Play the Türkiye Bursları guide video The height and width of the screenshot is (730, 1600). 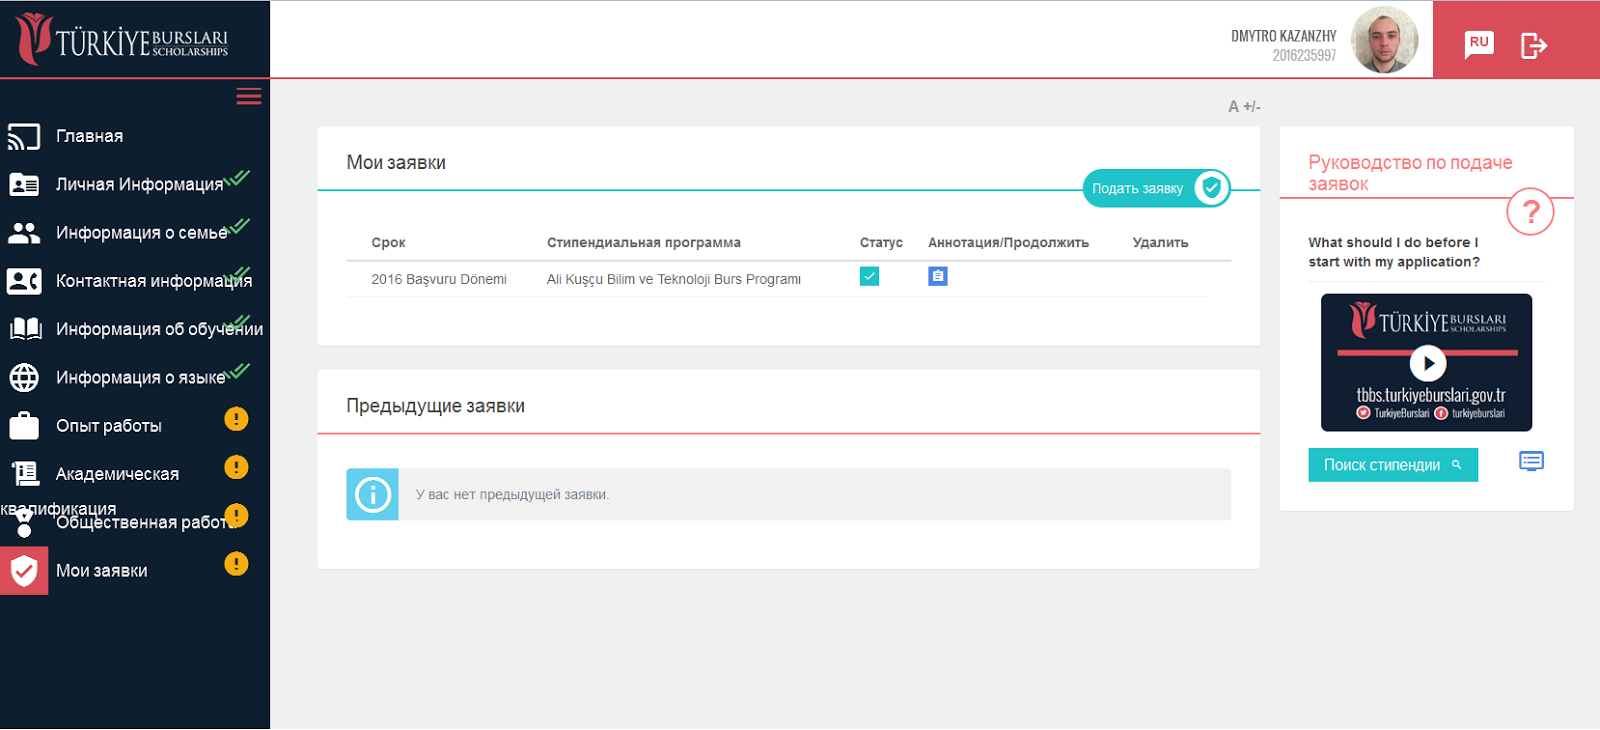(x=1427, y=363)
